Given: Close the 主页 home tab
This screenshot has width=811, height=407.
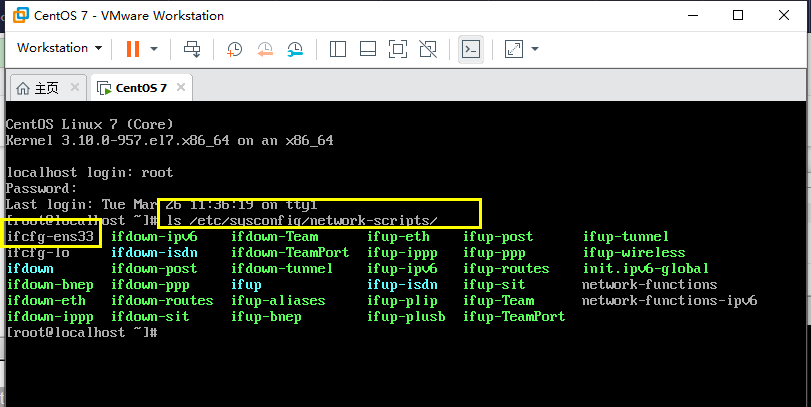Looking at the screenshot, I should tap(74, 87).
